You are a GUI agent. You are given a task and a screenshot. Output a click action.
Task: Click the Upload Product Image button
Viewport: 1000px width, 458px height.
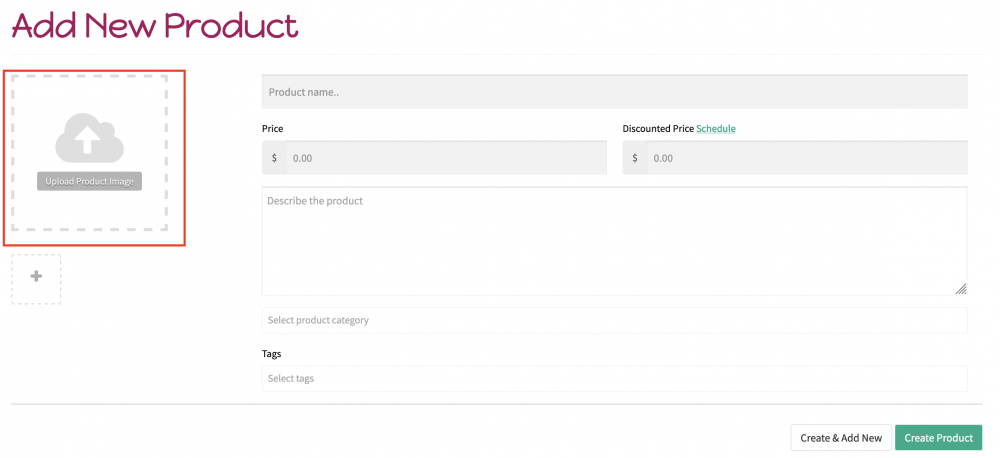pyautogui.click(x=89, y=181)
